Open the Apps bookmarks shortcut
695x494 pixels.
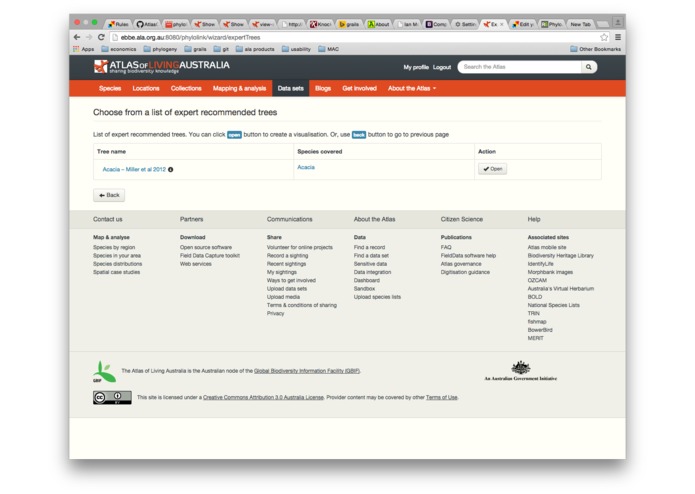[x=83, y=49]
